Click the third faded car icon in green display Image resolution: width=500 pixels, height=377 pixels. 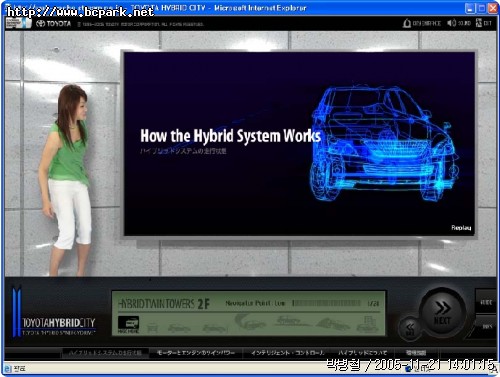[x=179, y=328]
